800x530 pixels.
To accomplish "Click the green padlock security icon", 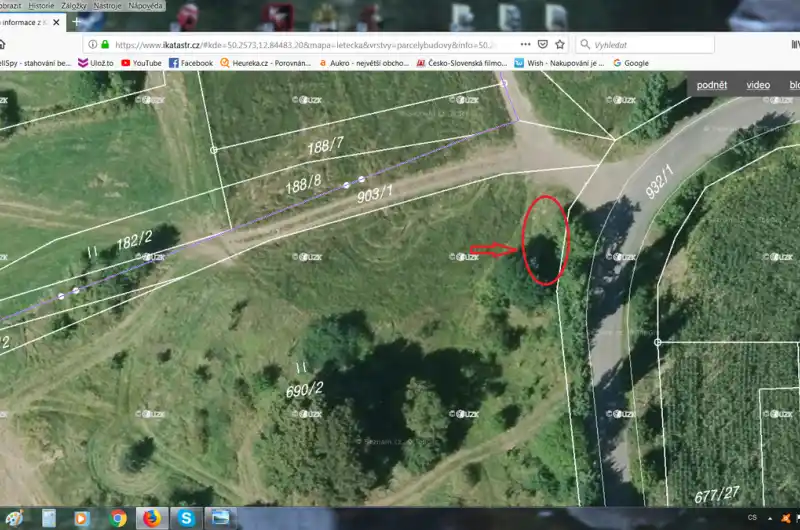I will [105, 44].
